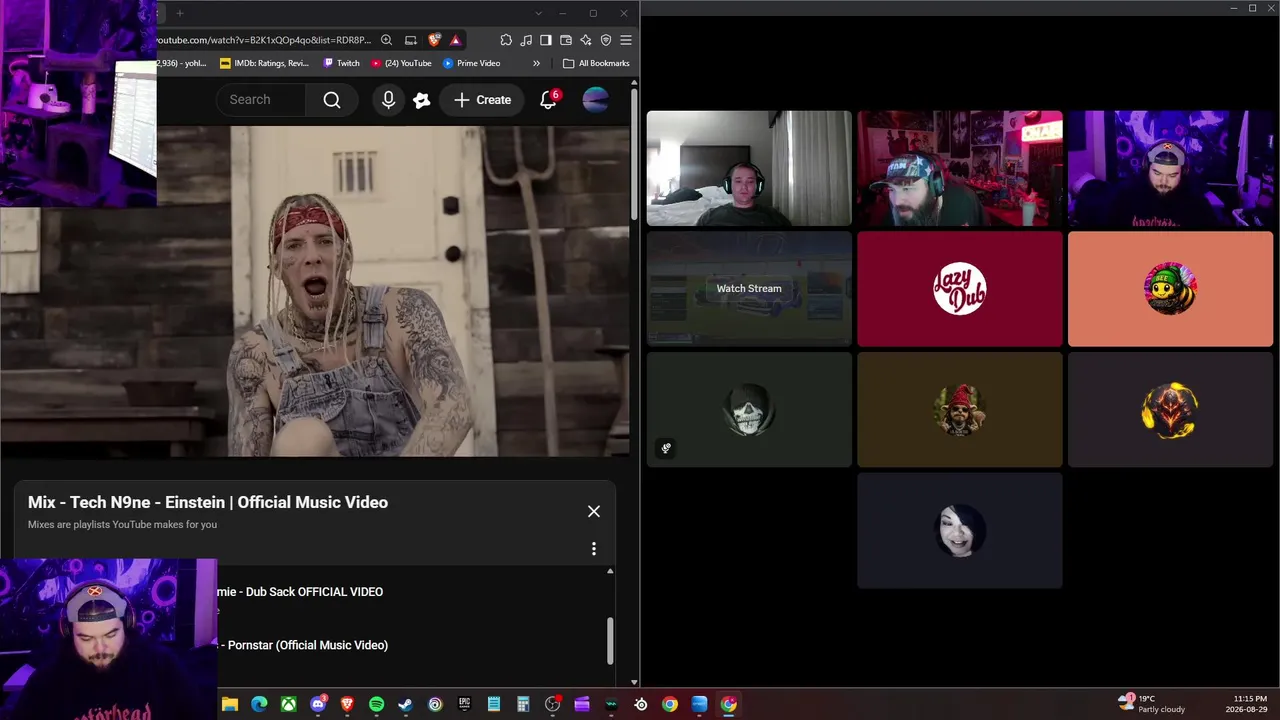
Task: Open the All Bookmarks folder
Action: [x=596, y=63]
